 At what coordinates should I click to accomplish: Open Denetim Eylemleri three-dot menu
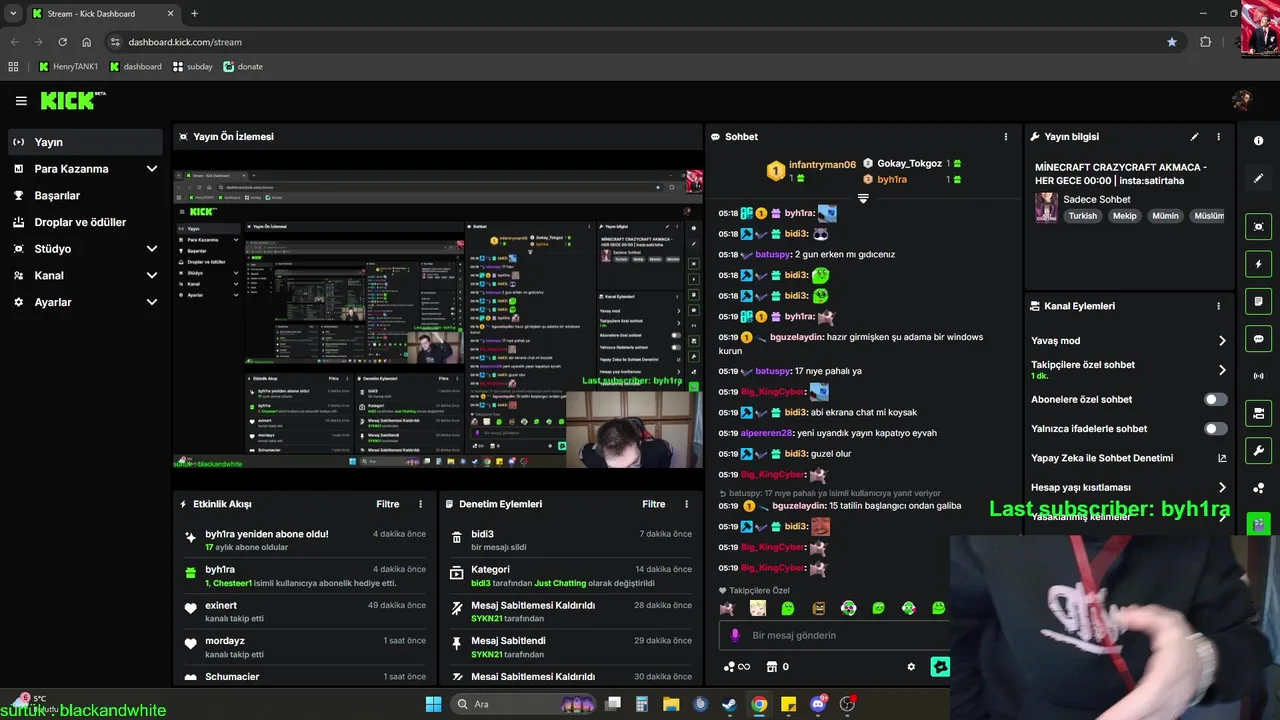point(686,504)
